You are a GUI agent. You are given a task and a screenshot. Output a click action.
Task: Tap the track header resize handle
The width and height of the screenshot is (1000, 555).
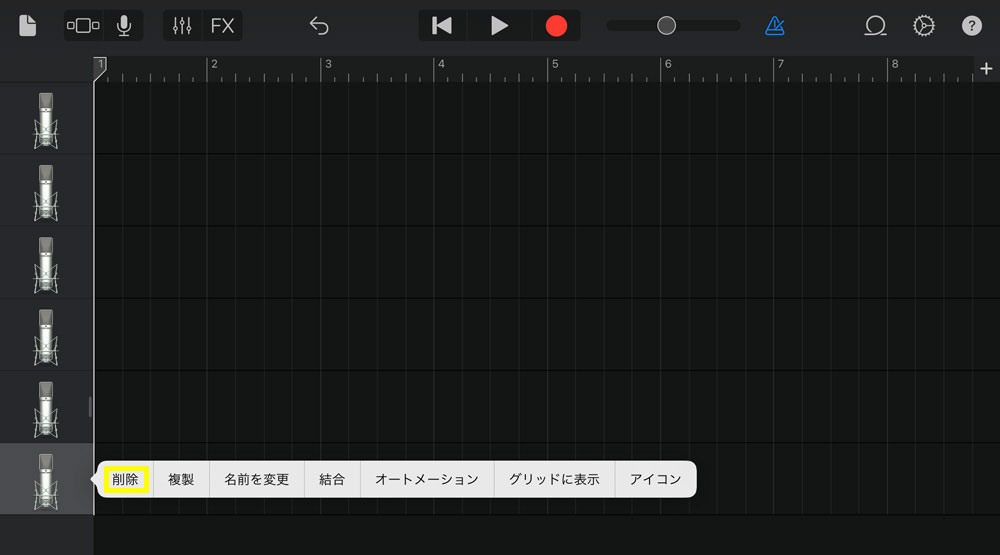click(90, 407)
